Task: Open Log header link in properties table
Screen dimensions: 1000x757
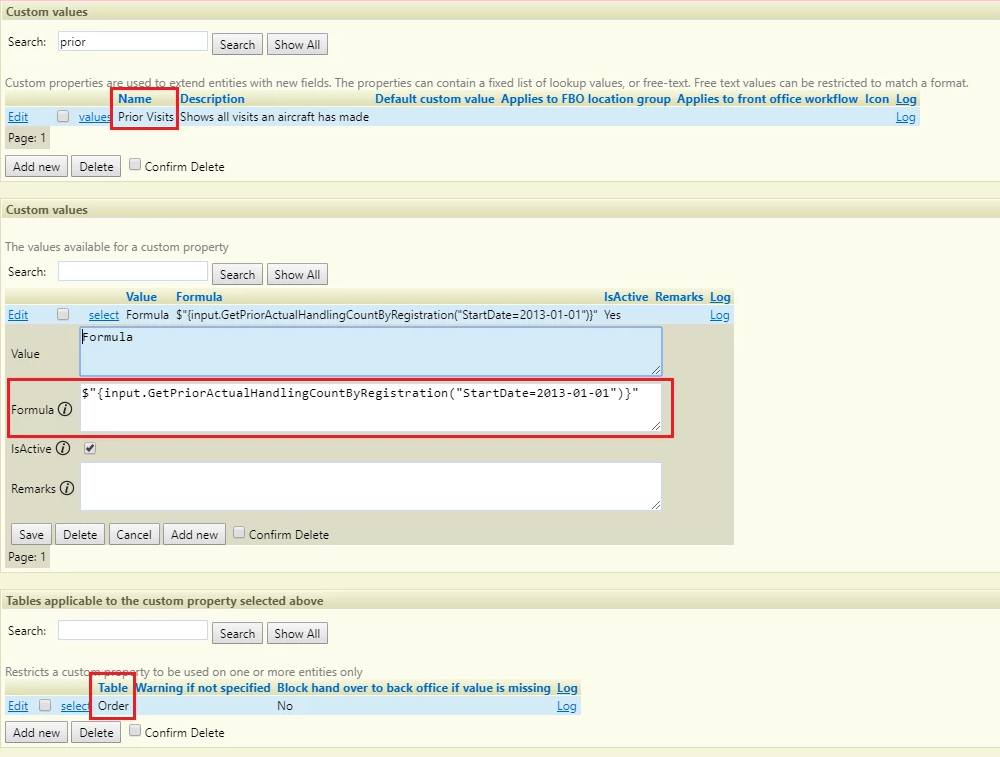Action: 906,99
